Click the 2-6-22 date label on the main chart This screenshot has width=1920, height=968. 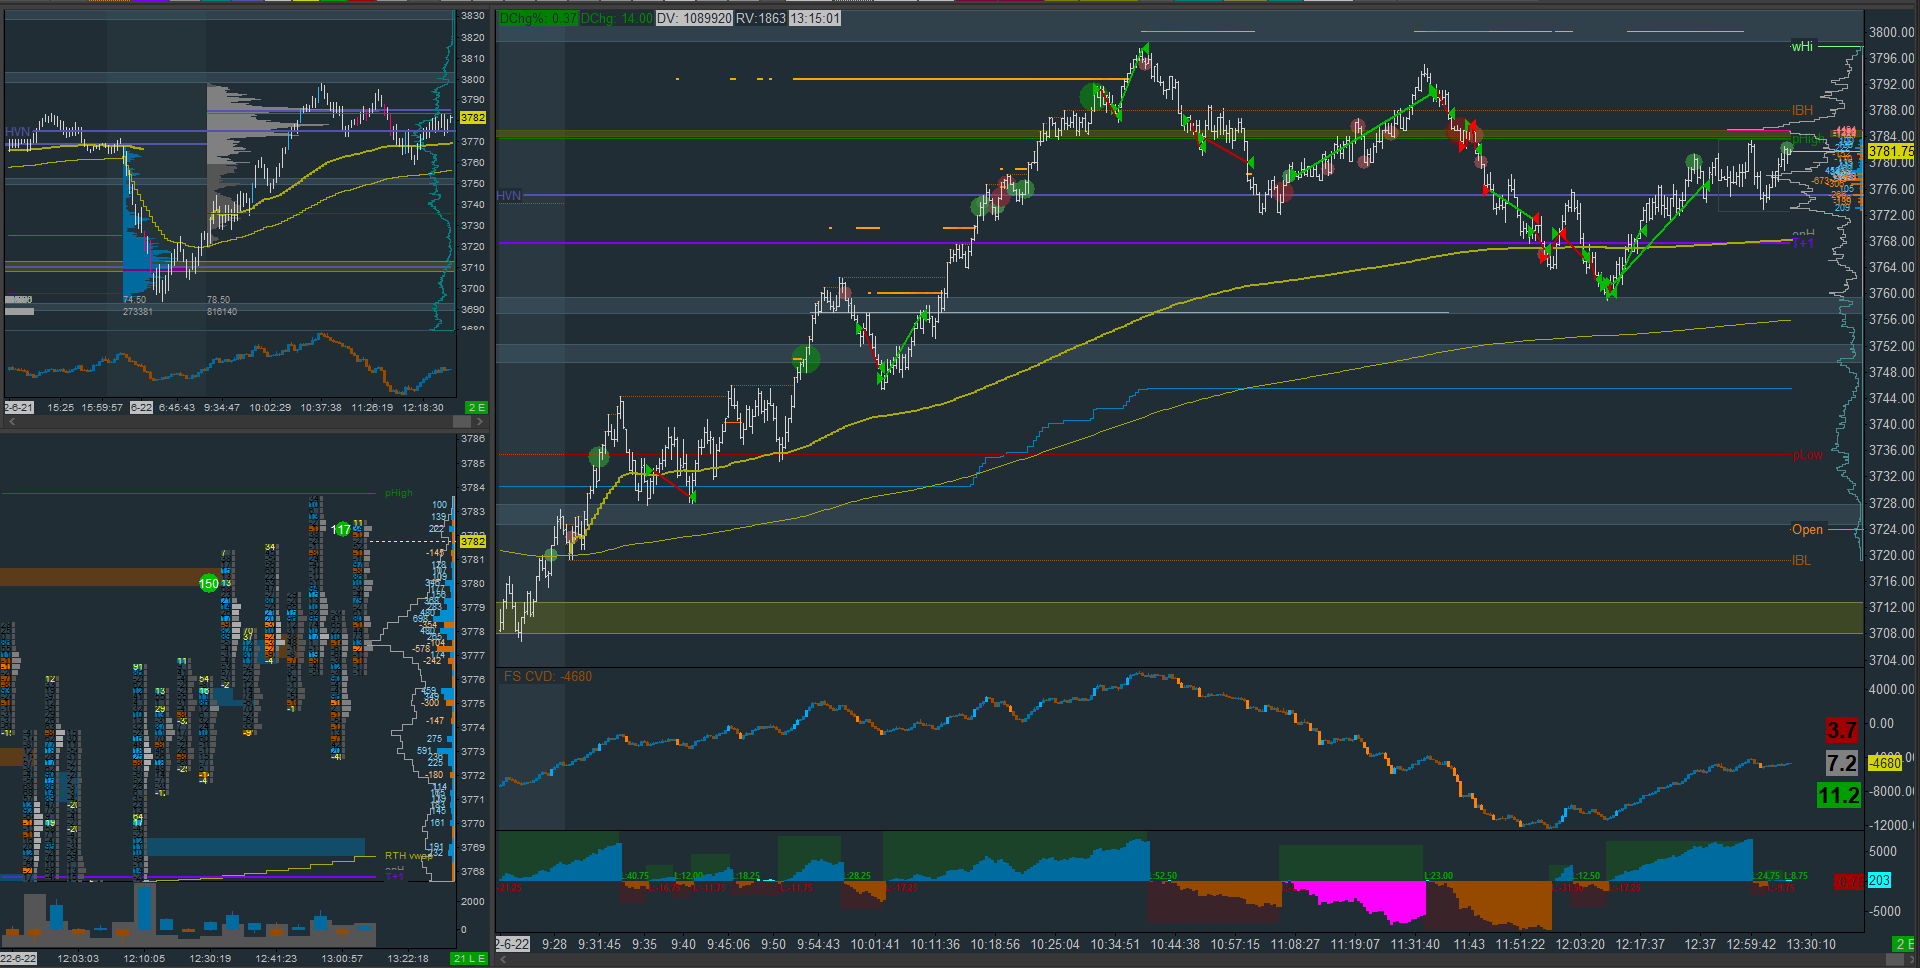(512, 944)
